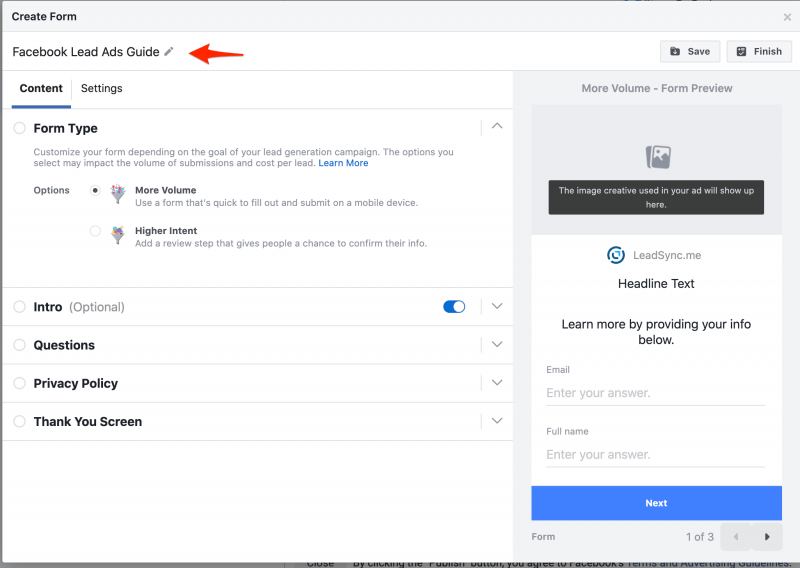This screenshot has width=800, height=568.
Task: Click the More Volume funnel icon
Action: coord(118,194)
